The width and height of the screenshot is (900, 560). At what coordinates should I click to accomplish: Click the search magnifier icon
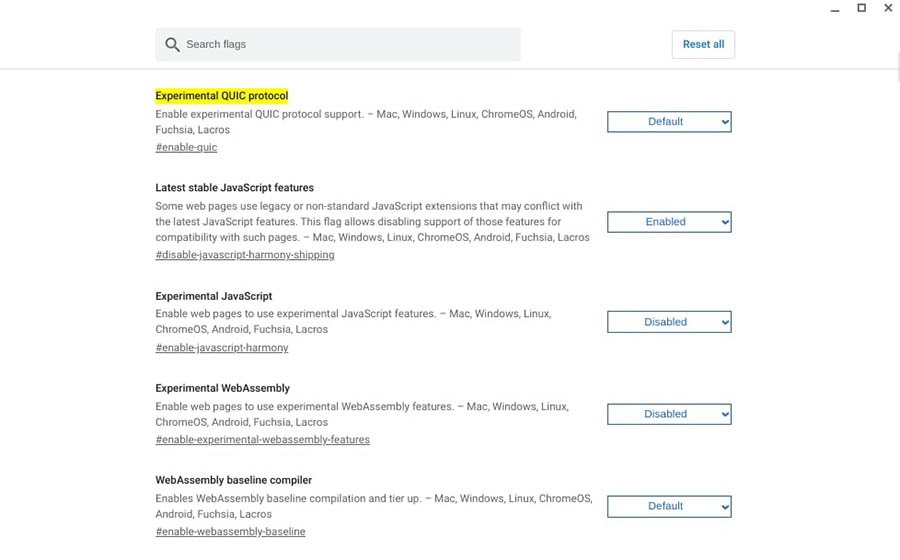(172, 45)
